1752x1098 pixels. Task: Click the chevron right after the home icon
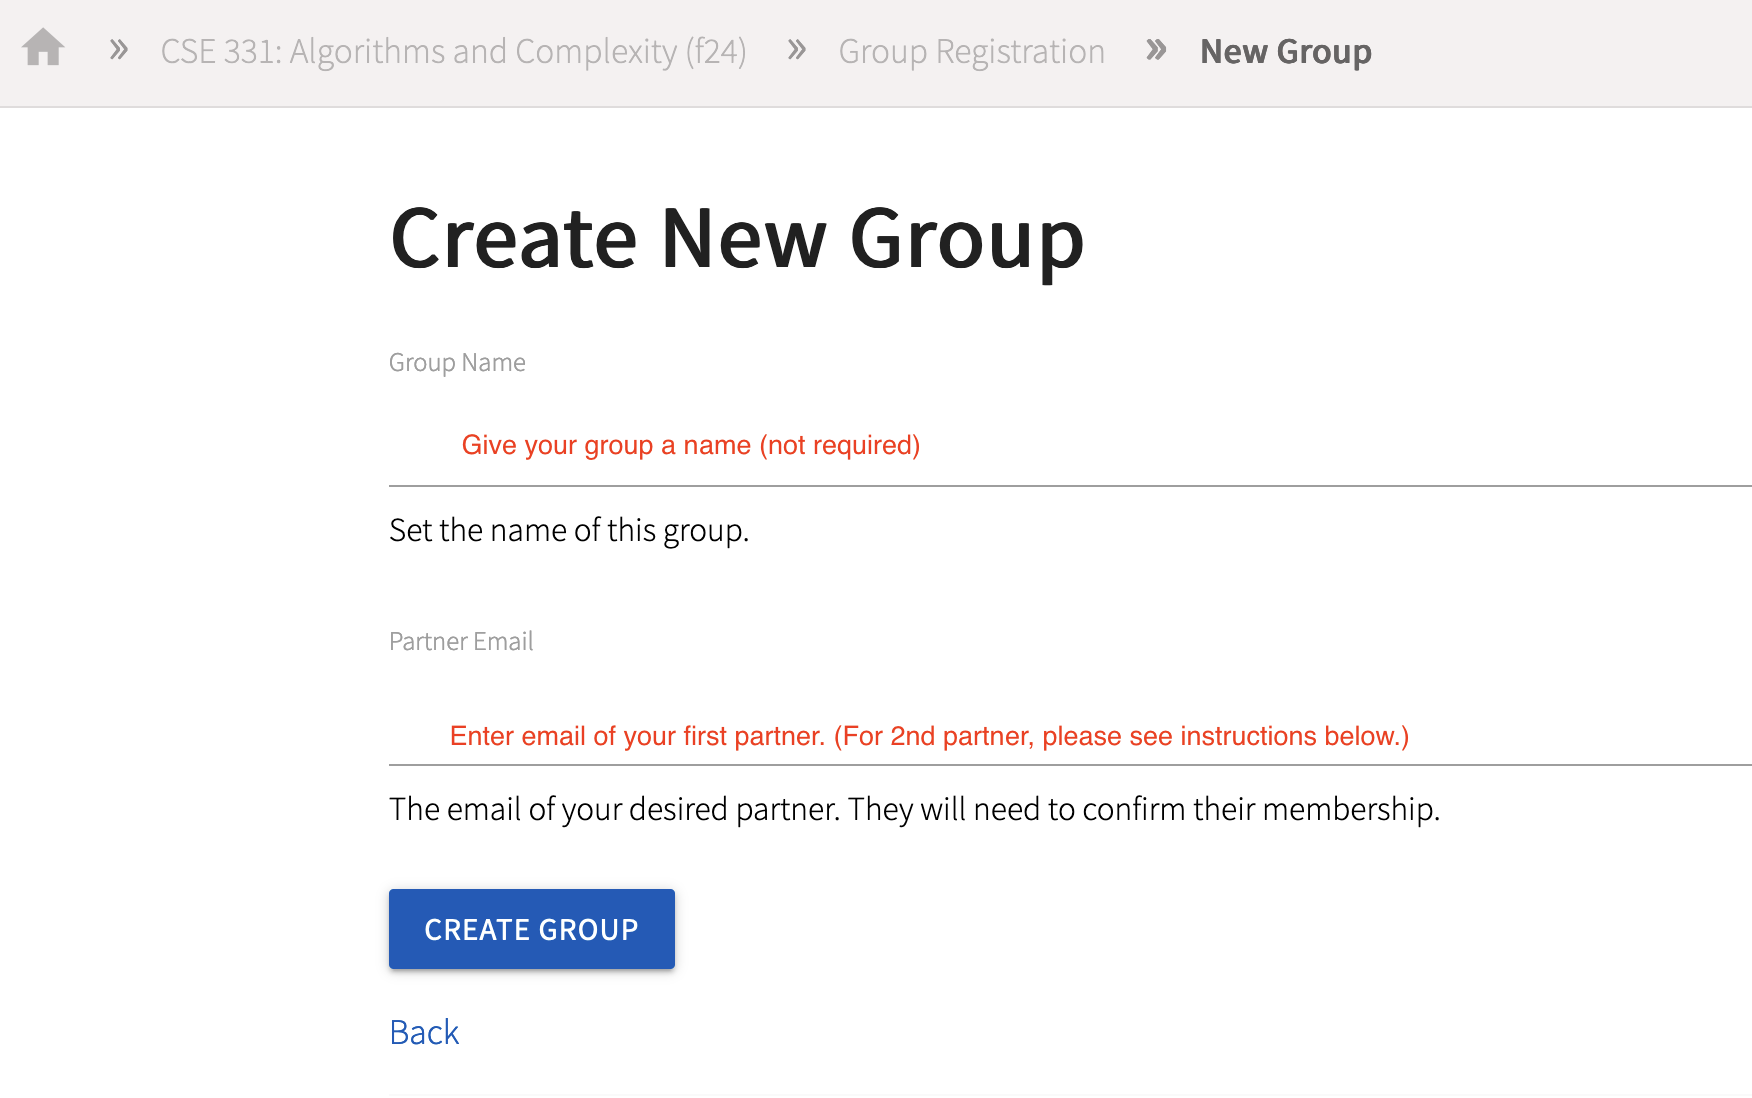pyautogui.click(x=119, y=49)
